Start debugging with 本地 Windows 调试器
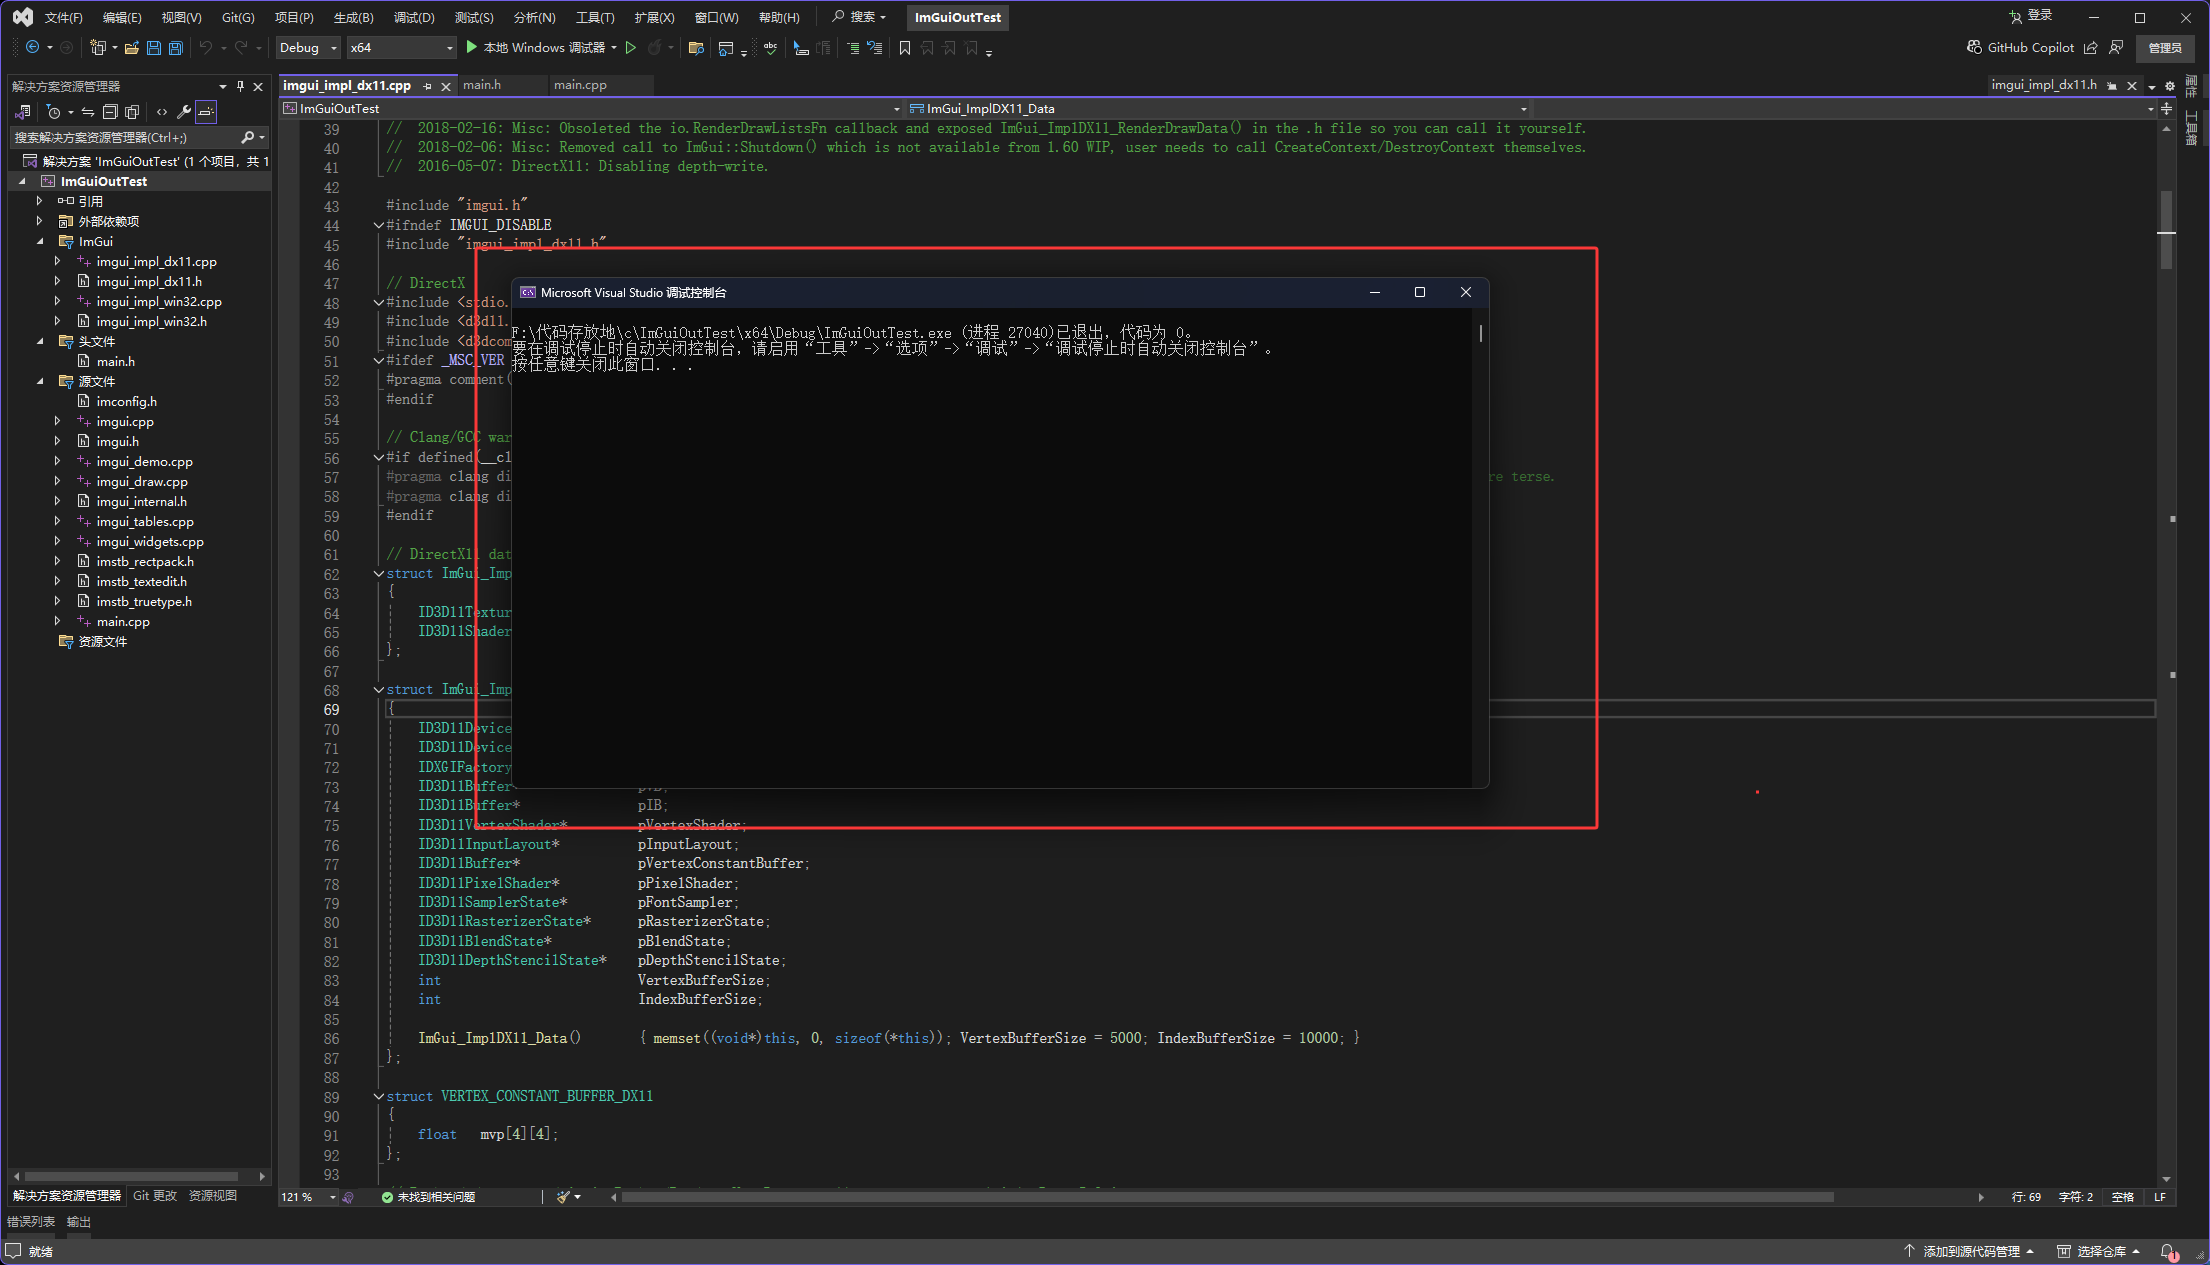The width and height of the screenshot is (2210, 1265). click(536, 47)
